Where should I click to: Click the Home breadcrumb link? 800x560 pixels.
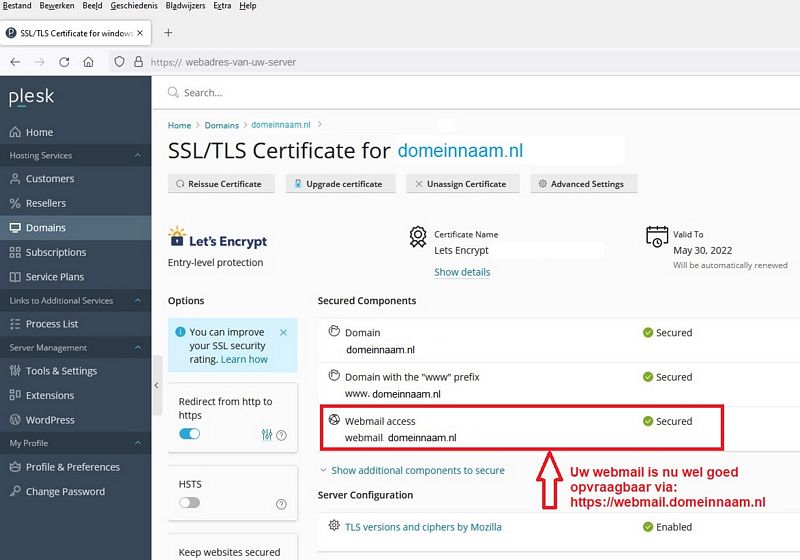point(179,125)
